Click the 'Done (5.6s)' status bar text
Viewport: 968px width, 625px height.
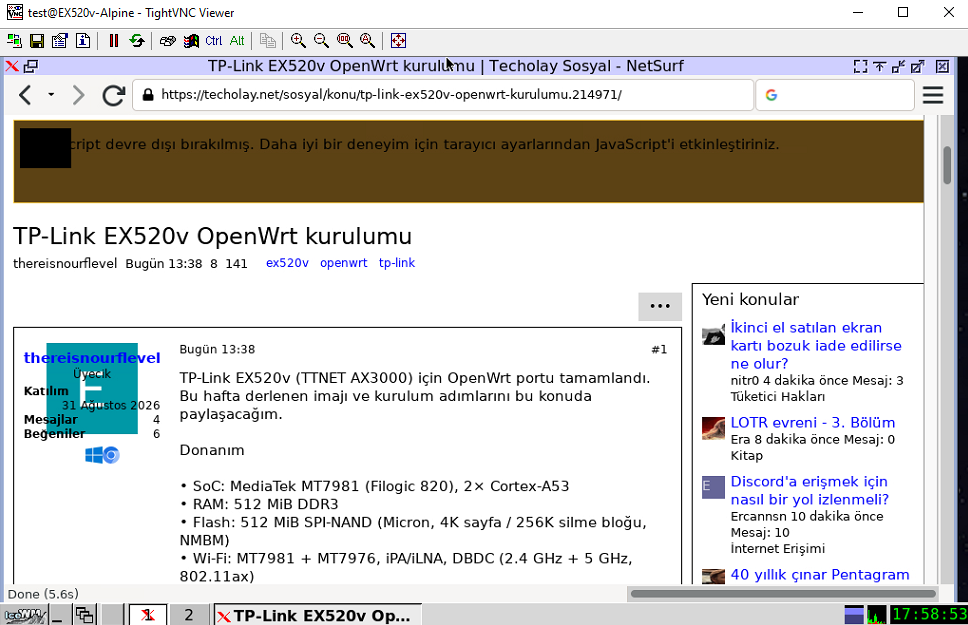tap(43, 594)
